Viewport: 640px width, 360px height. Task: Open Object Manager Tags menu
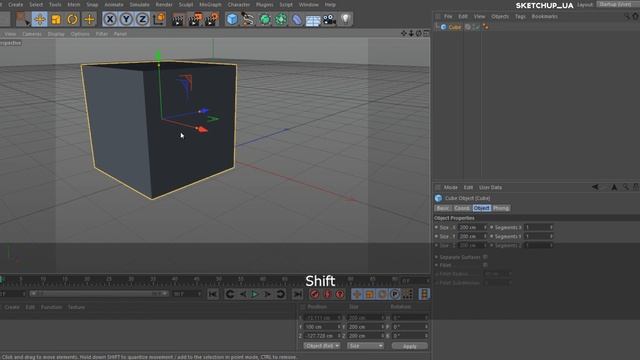coord(520,16)
